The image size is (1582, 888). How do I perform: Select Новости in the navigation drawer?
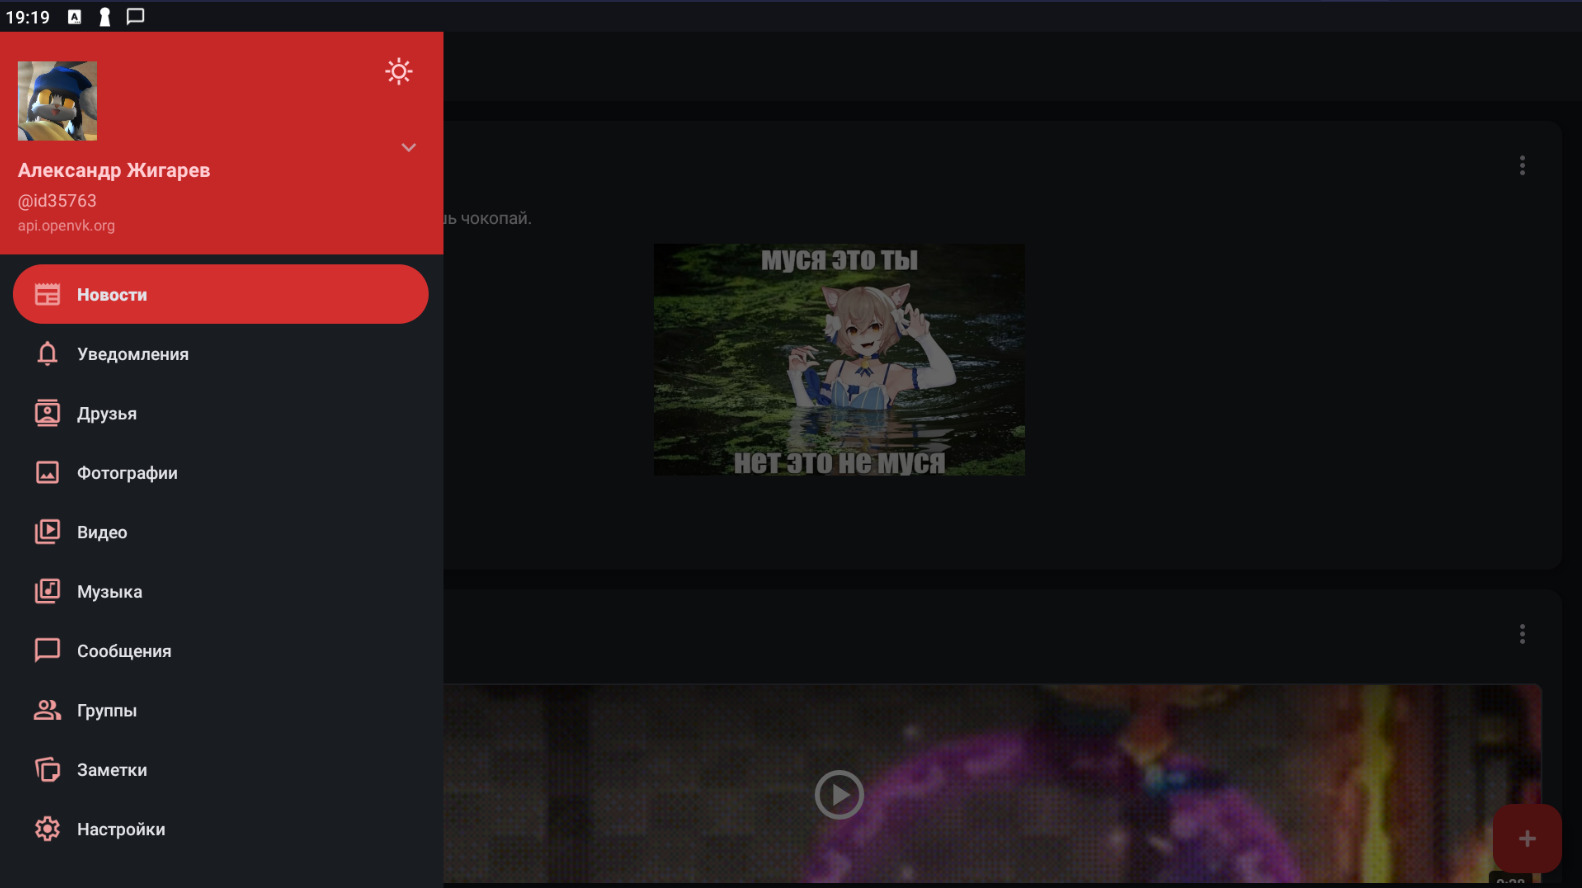tap(221, 294)
